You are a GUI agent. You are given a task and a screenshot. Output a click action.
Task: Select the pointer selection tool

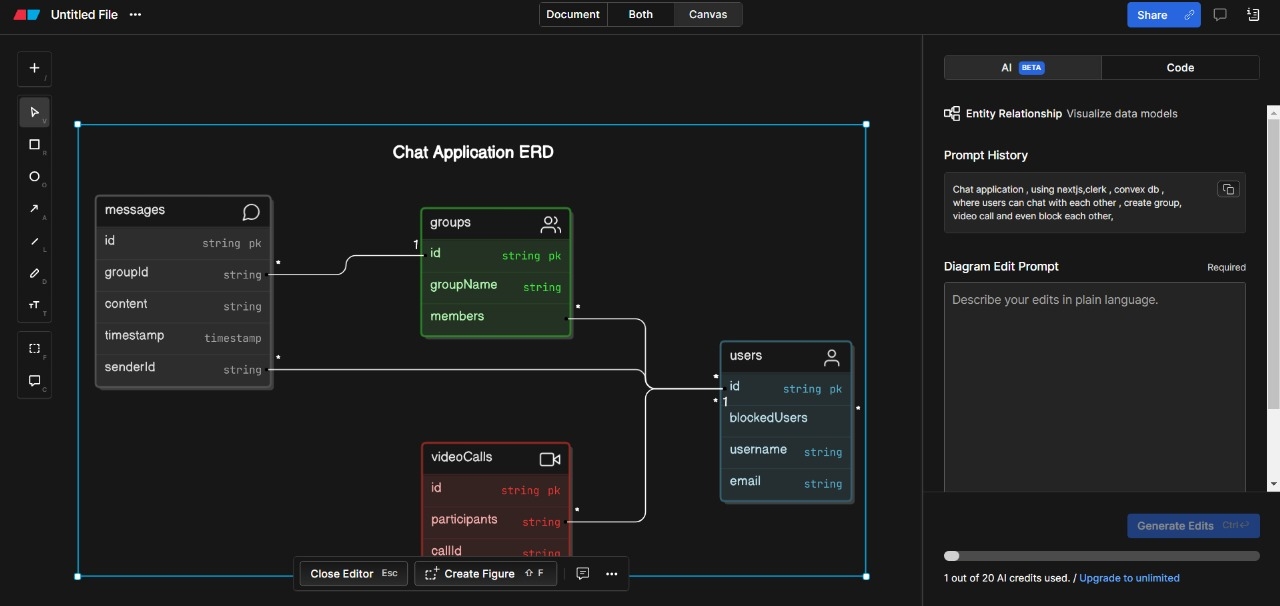[34, 112]
